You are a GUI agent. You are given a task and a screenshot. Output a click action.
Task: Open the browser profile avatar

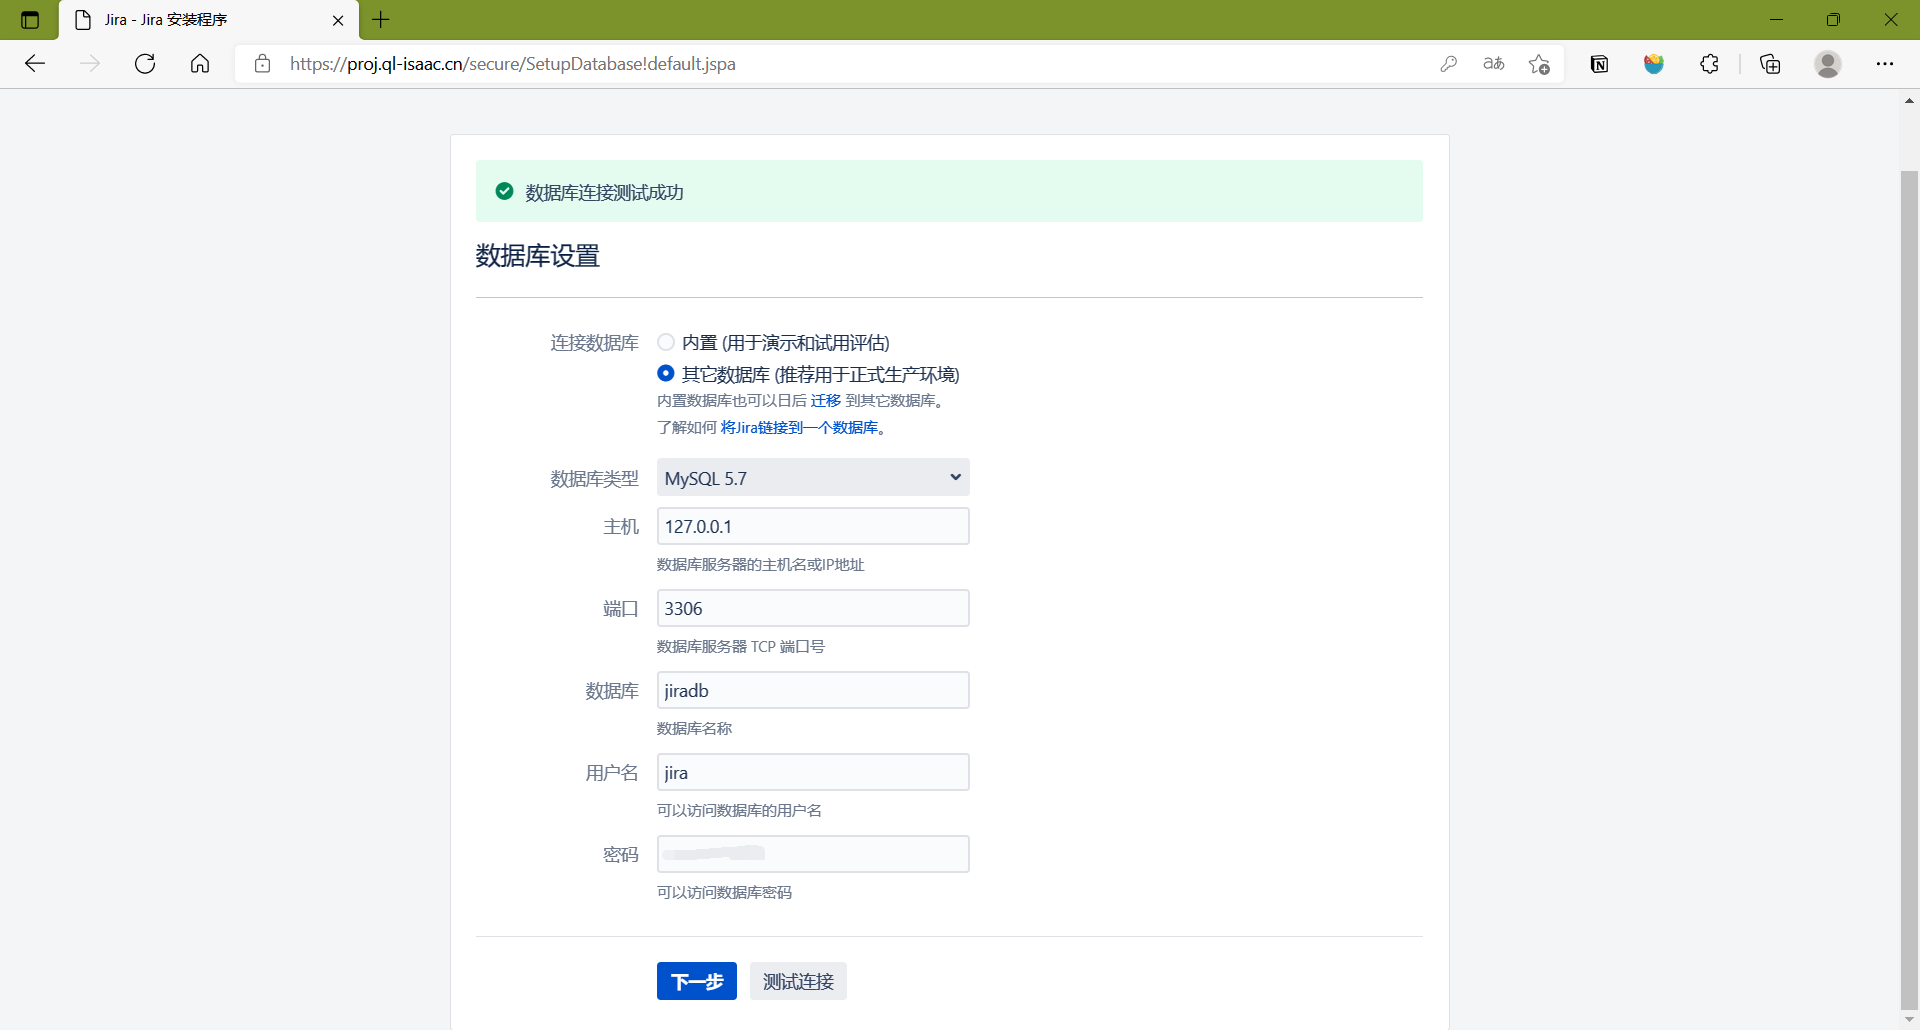1828,64
